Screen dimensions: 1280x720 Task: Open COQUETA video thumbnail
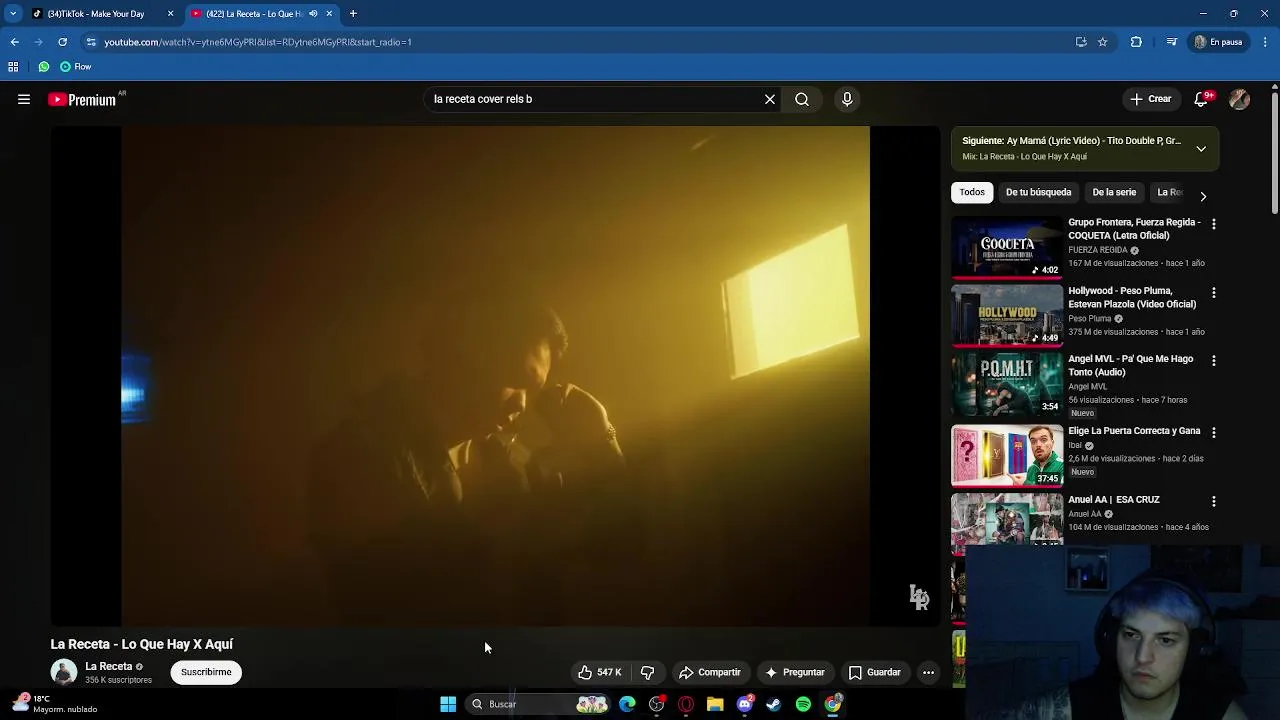coord(1007,247)
